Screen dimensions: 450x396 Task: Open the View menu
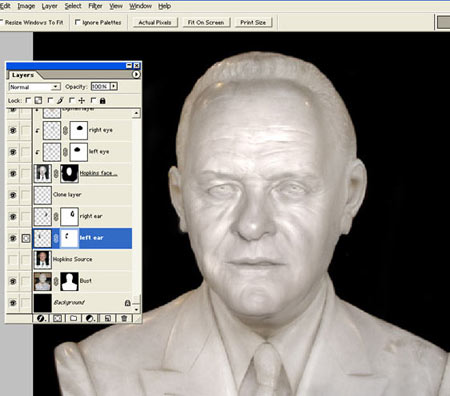pos(116,6)
